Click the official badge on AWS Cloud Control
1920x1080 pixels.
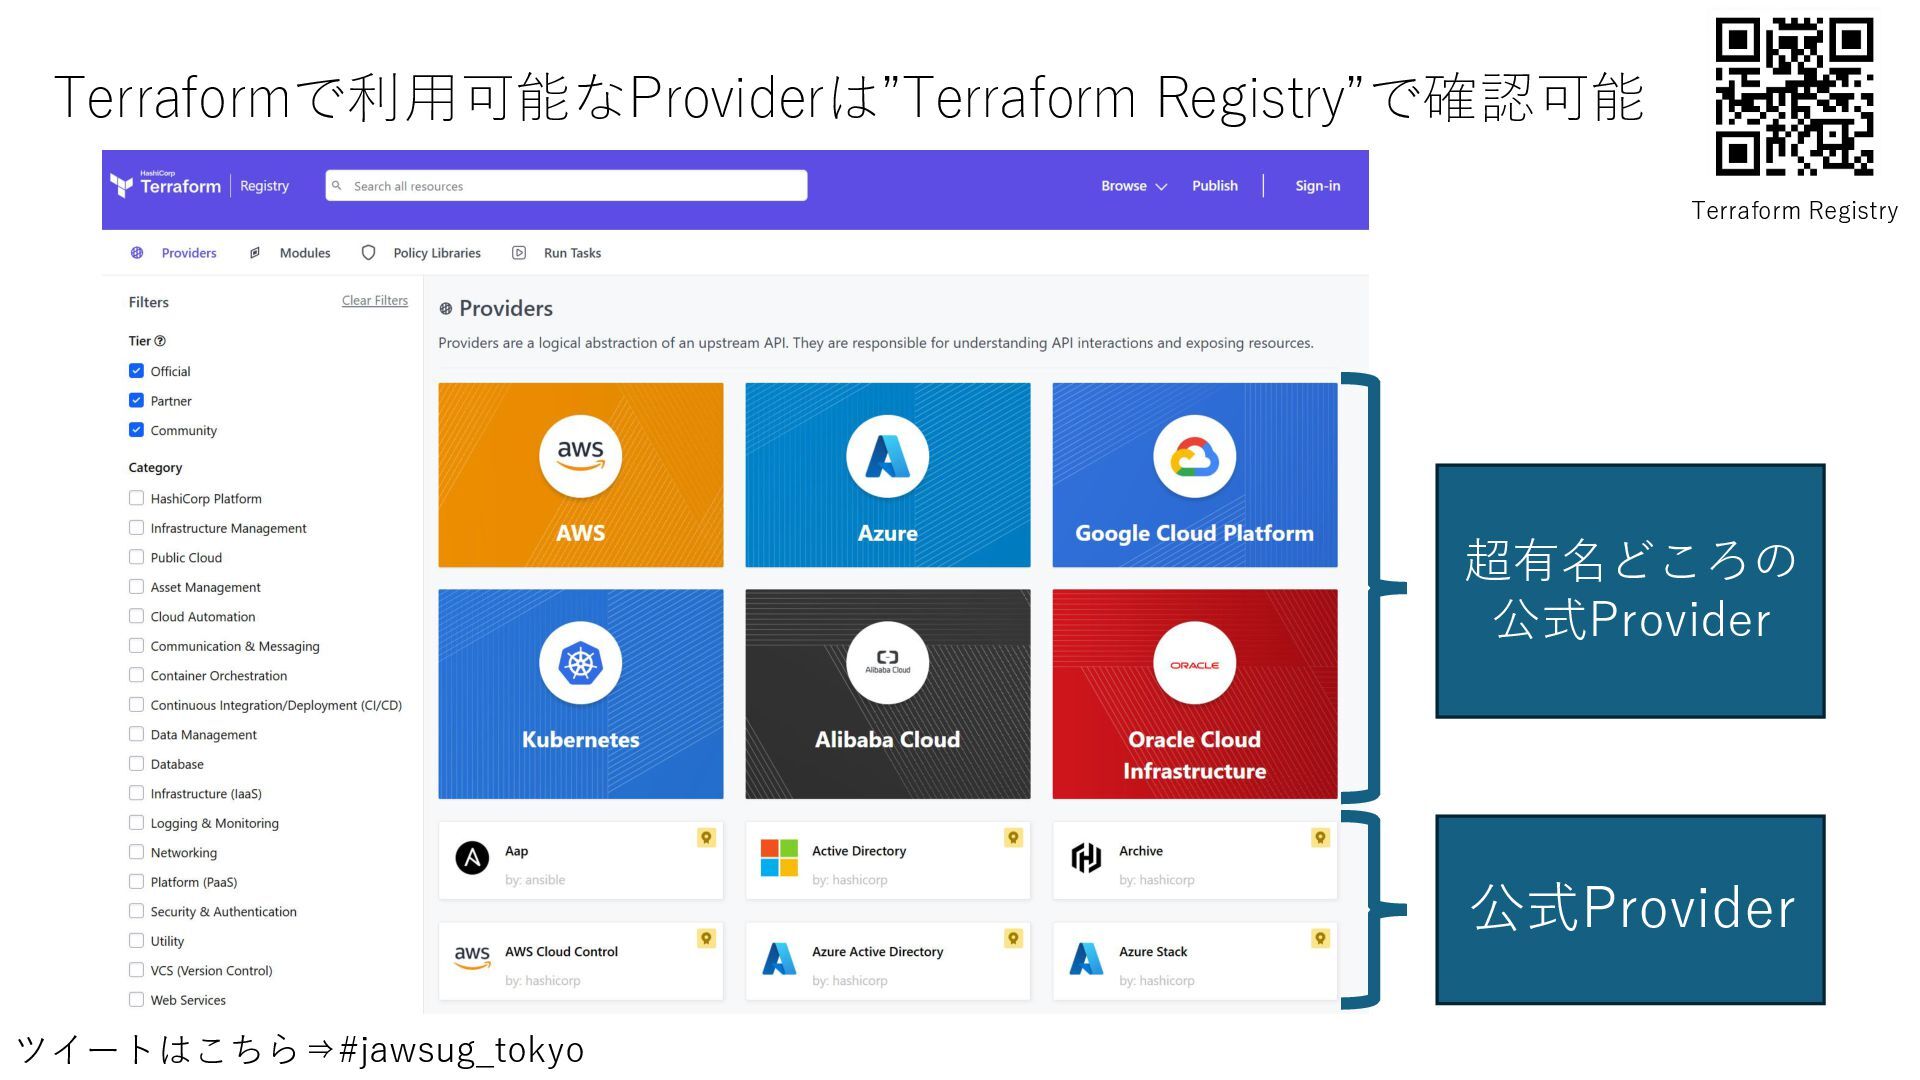(706, 939)
